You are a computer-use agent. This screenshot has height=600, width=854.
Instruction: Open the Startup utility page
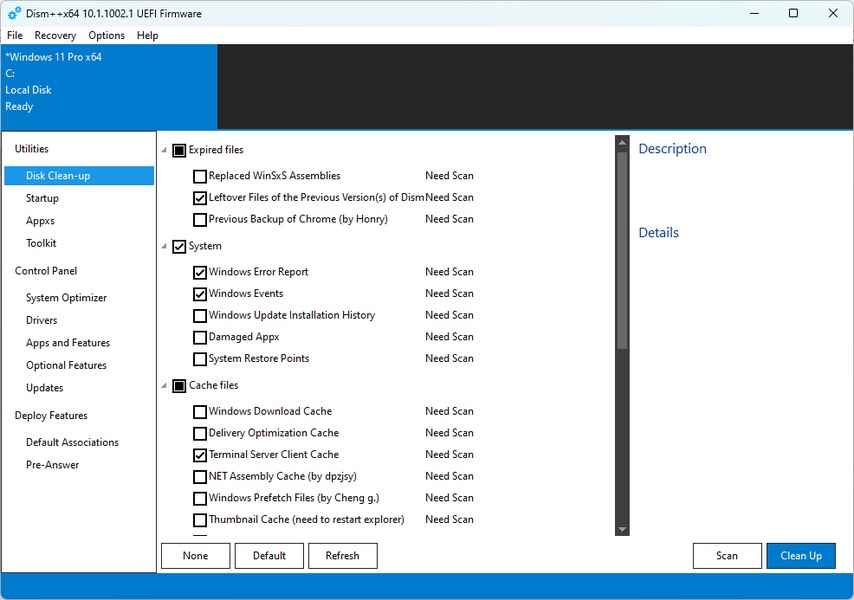point(42,198)
